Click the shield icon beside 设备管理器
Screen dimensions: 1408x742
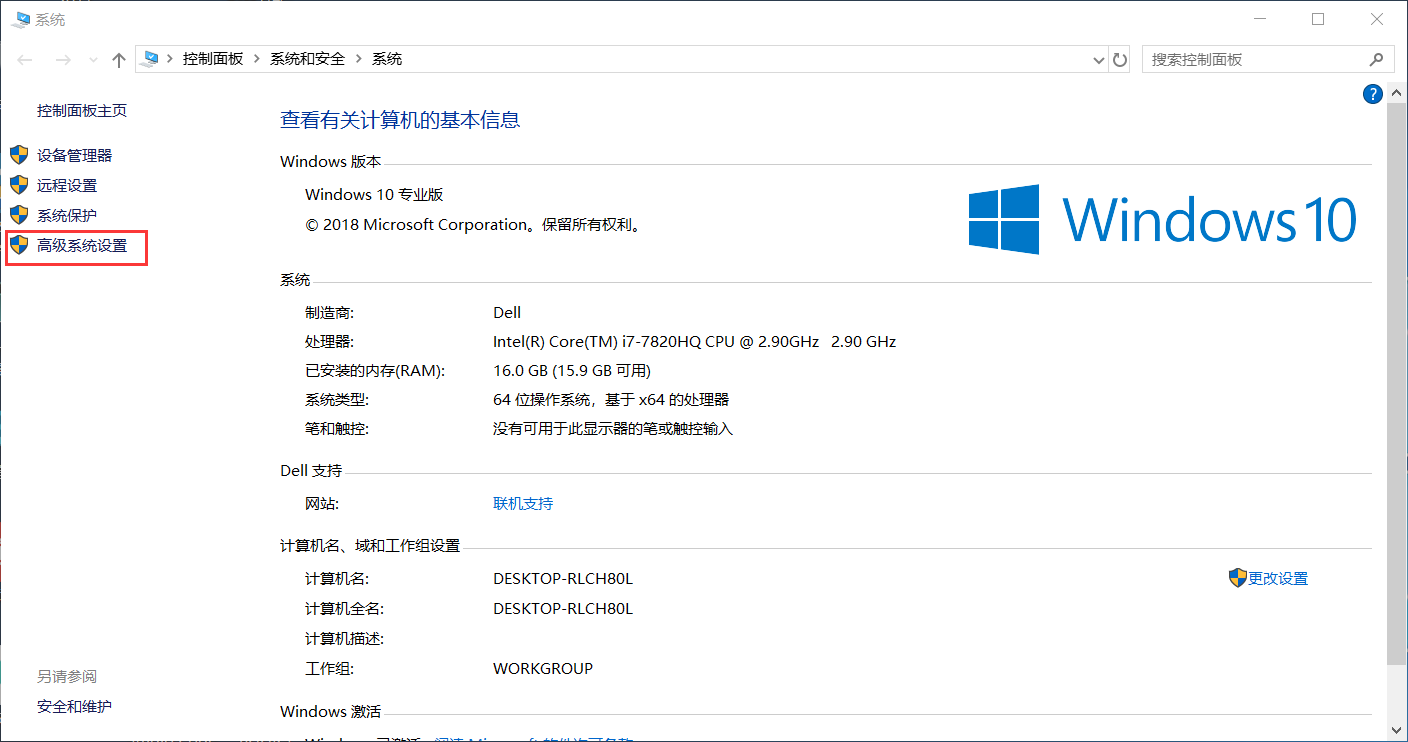click(x=19, y=155)
